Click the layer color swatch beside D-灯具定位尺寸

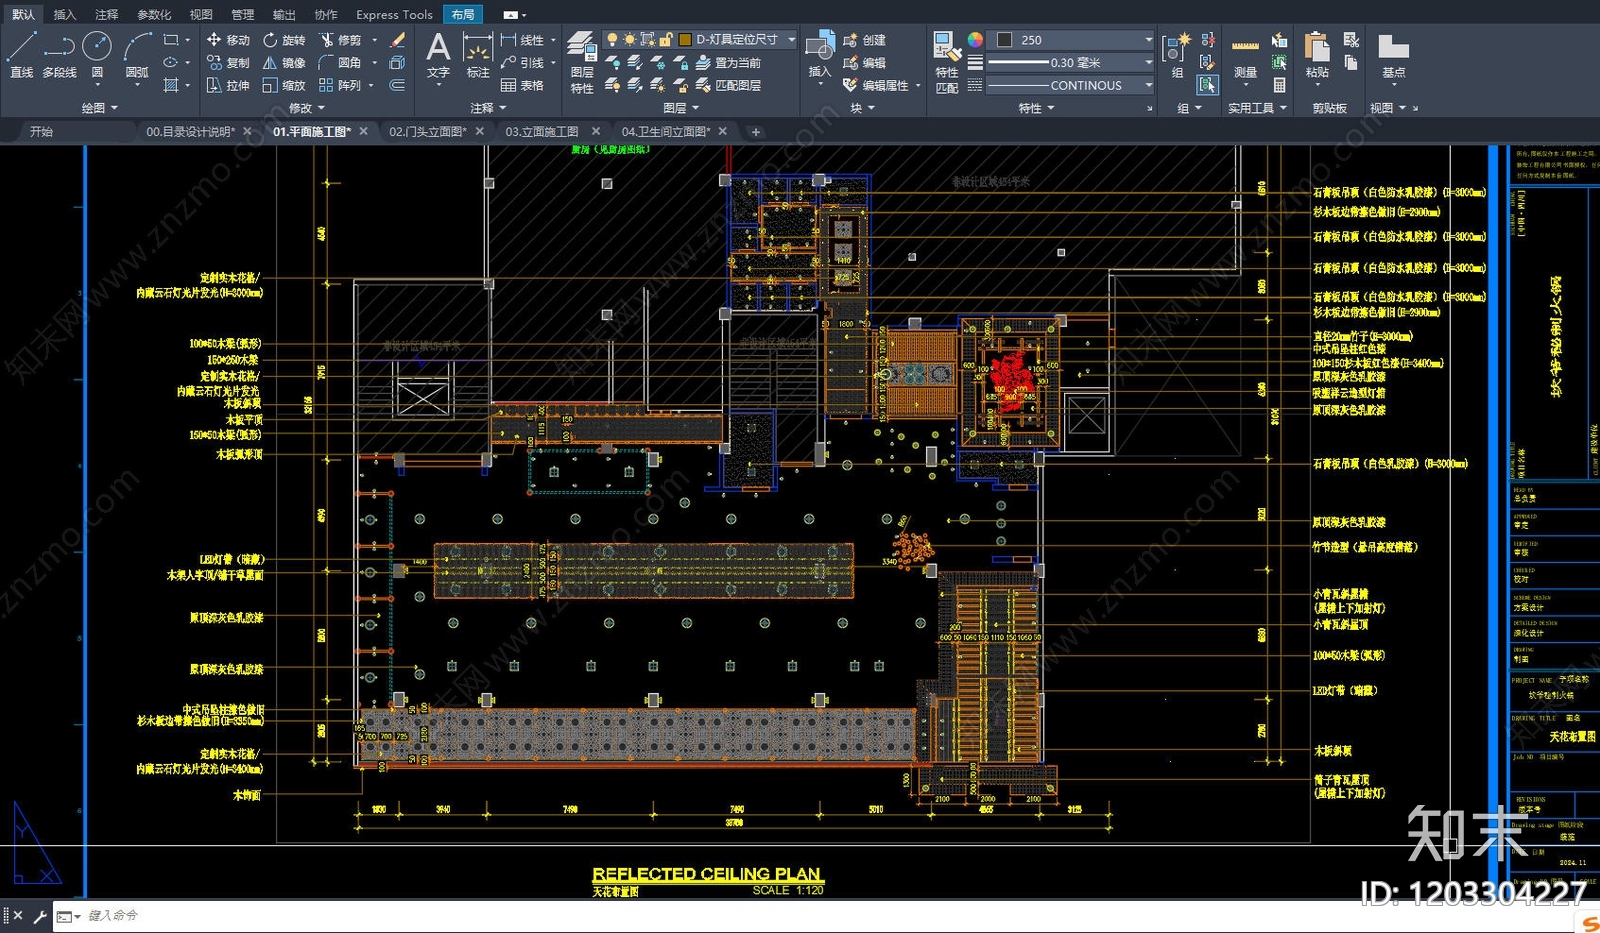click(685, 40)
